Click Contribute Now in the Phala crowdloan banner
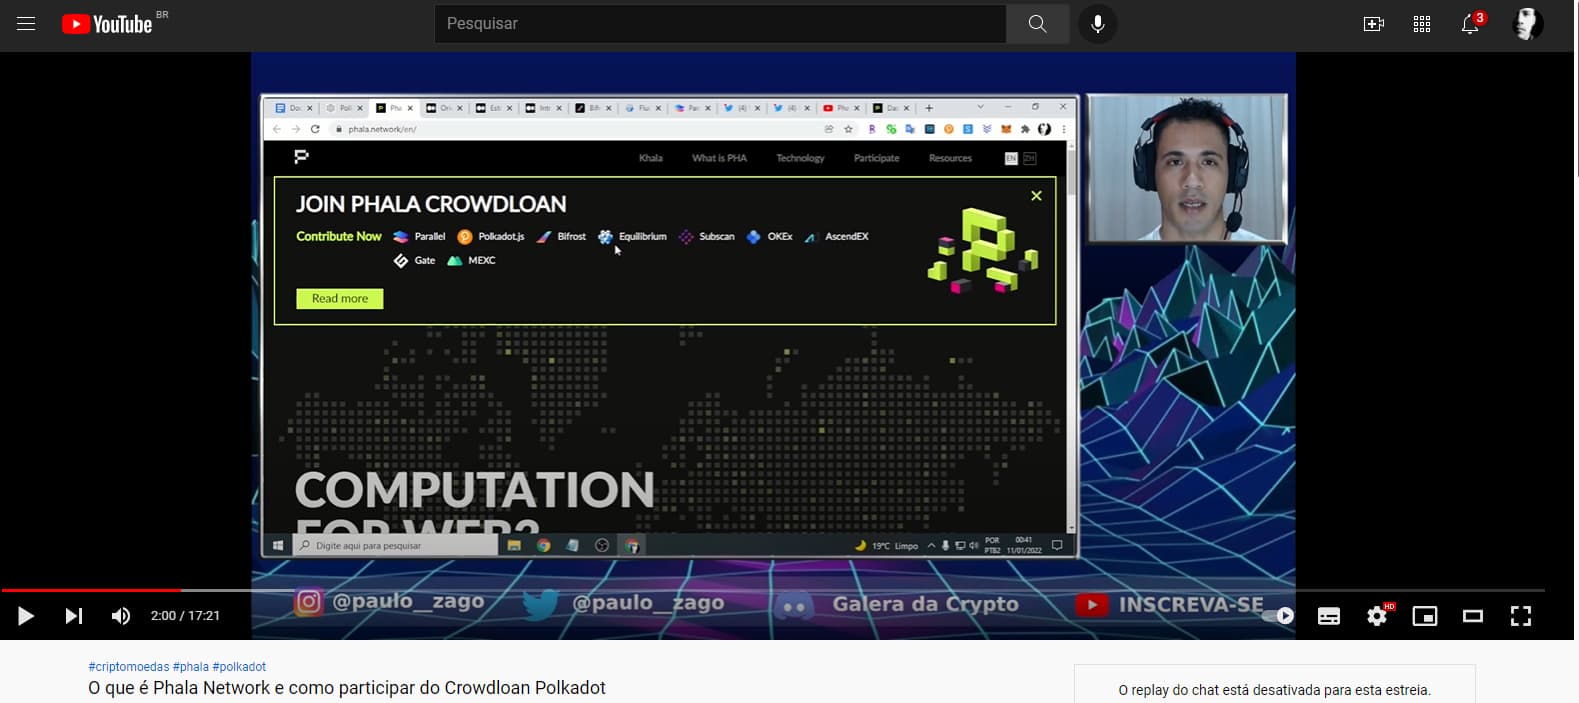This screenshot has height=703, width=1579. click(339, 236)
